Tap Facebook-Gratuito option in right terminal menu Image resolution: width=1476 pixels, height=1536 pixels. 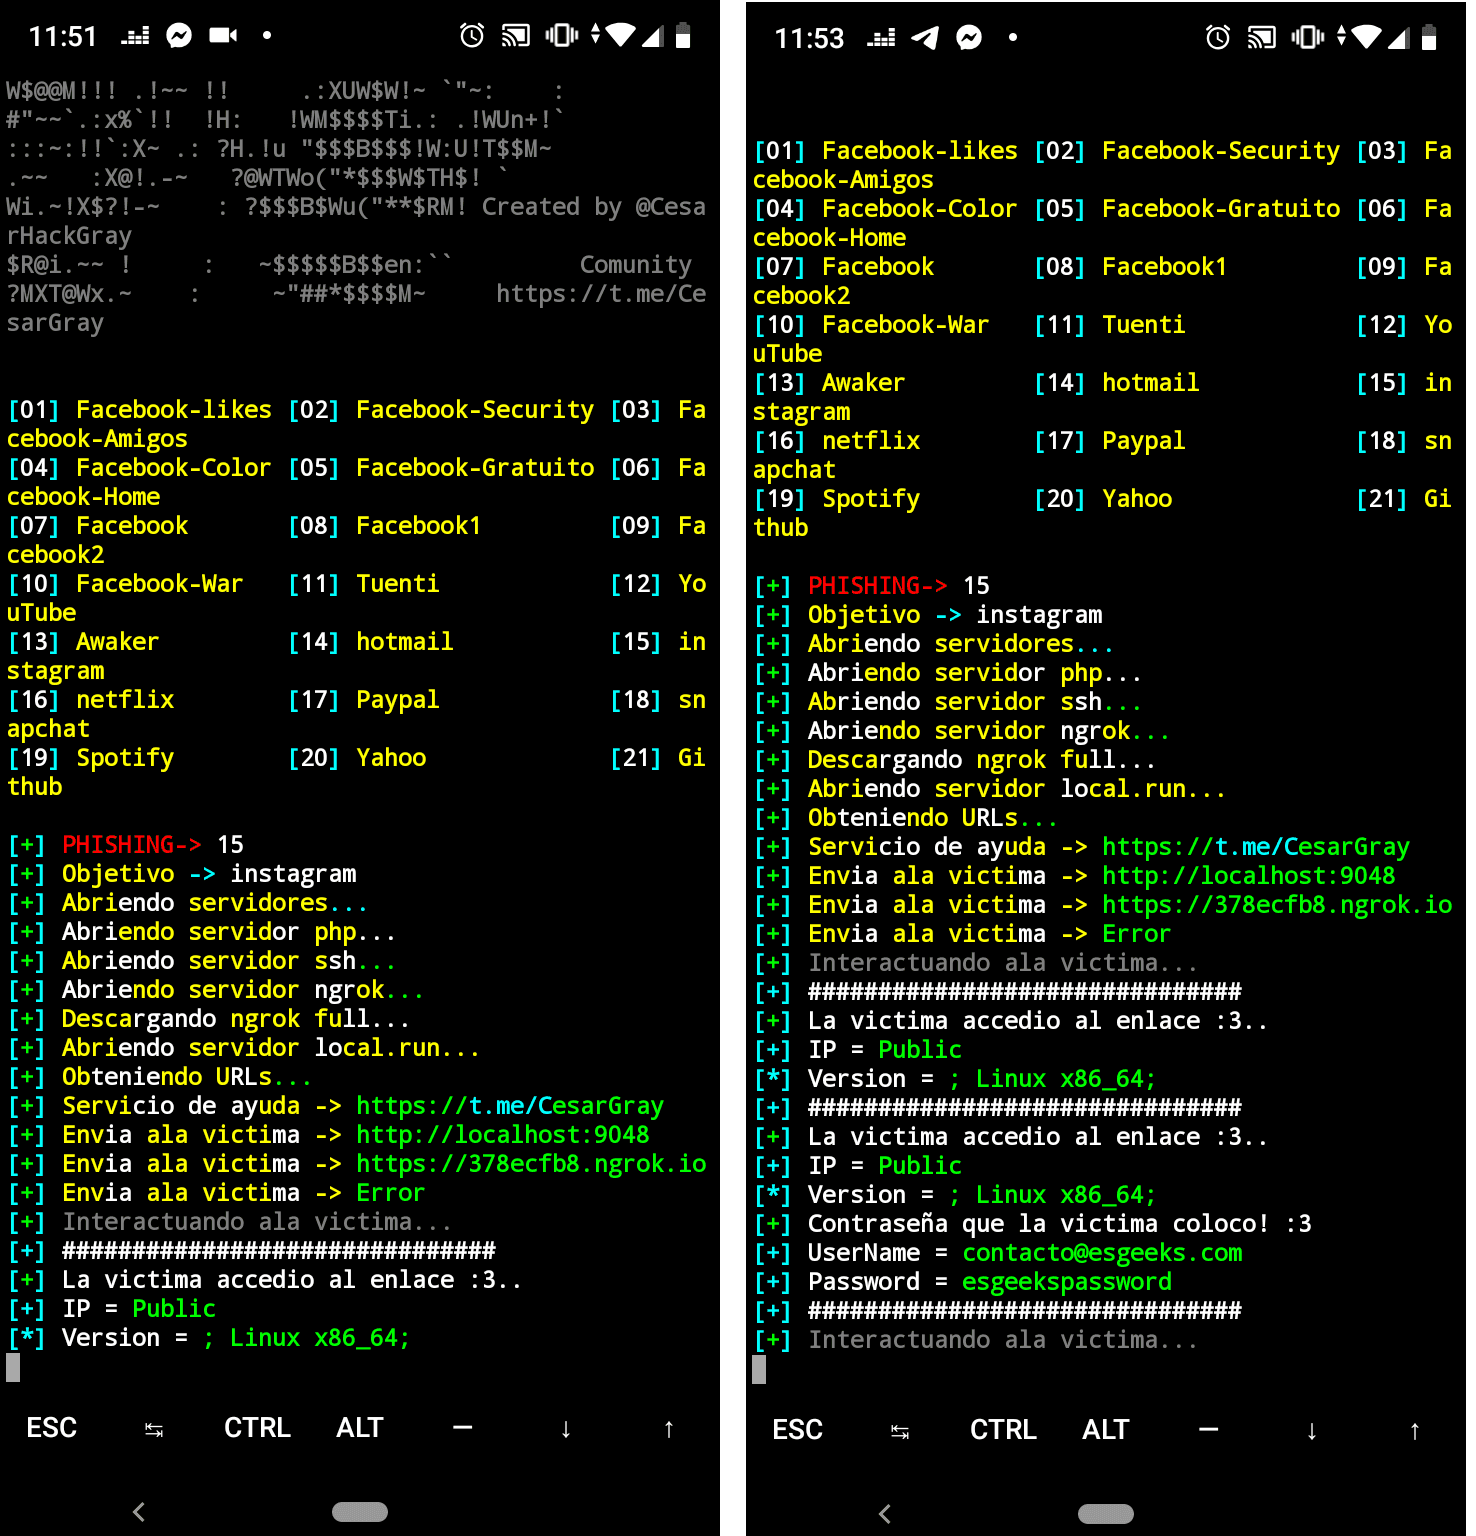1221,209
